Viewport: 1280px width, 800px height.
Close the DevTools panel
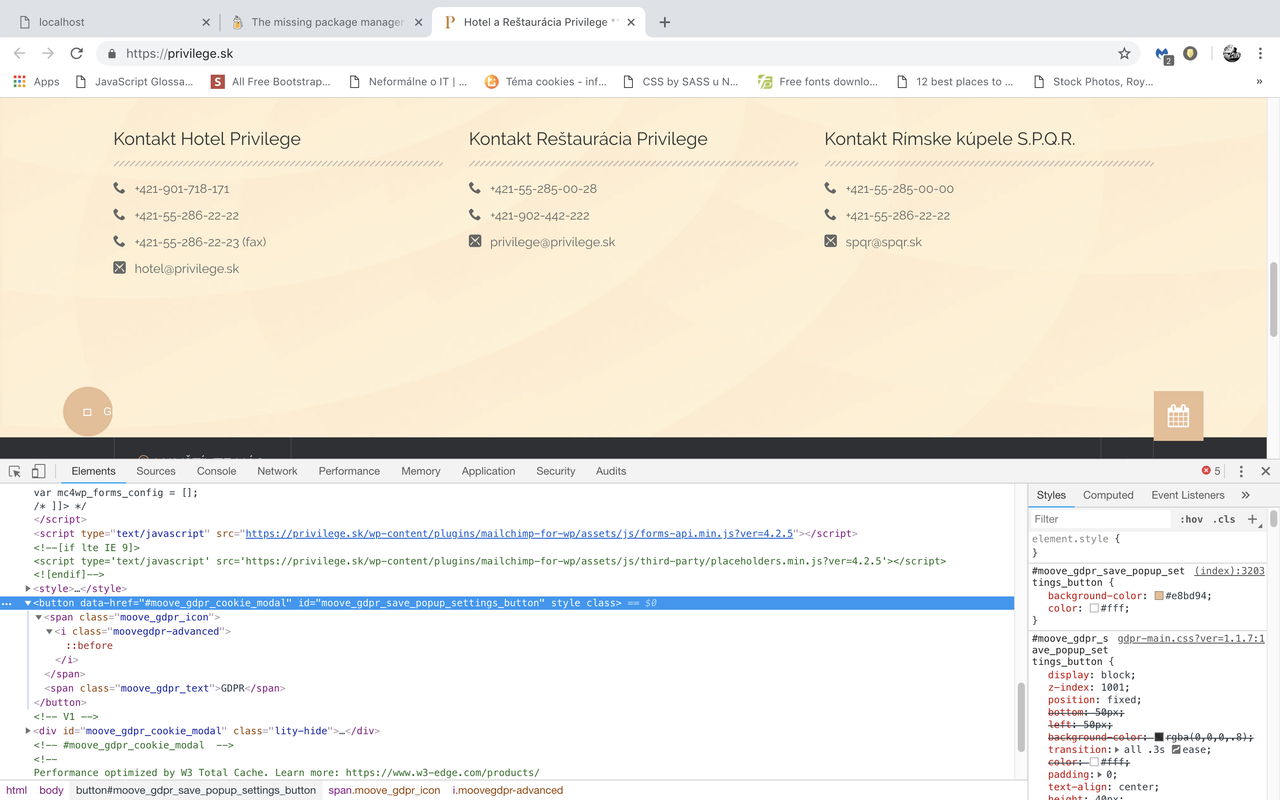click(x=1265, y=471)
